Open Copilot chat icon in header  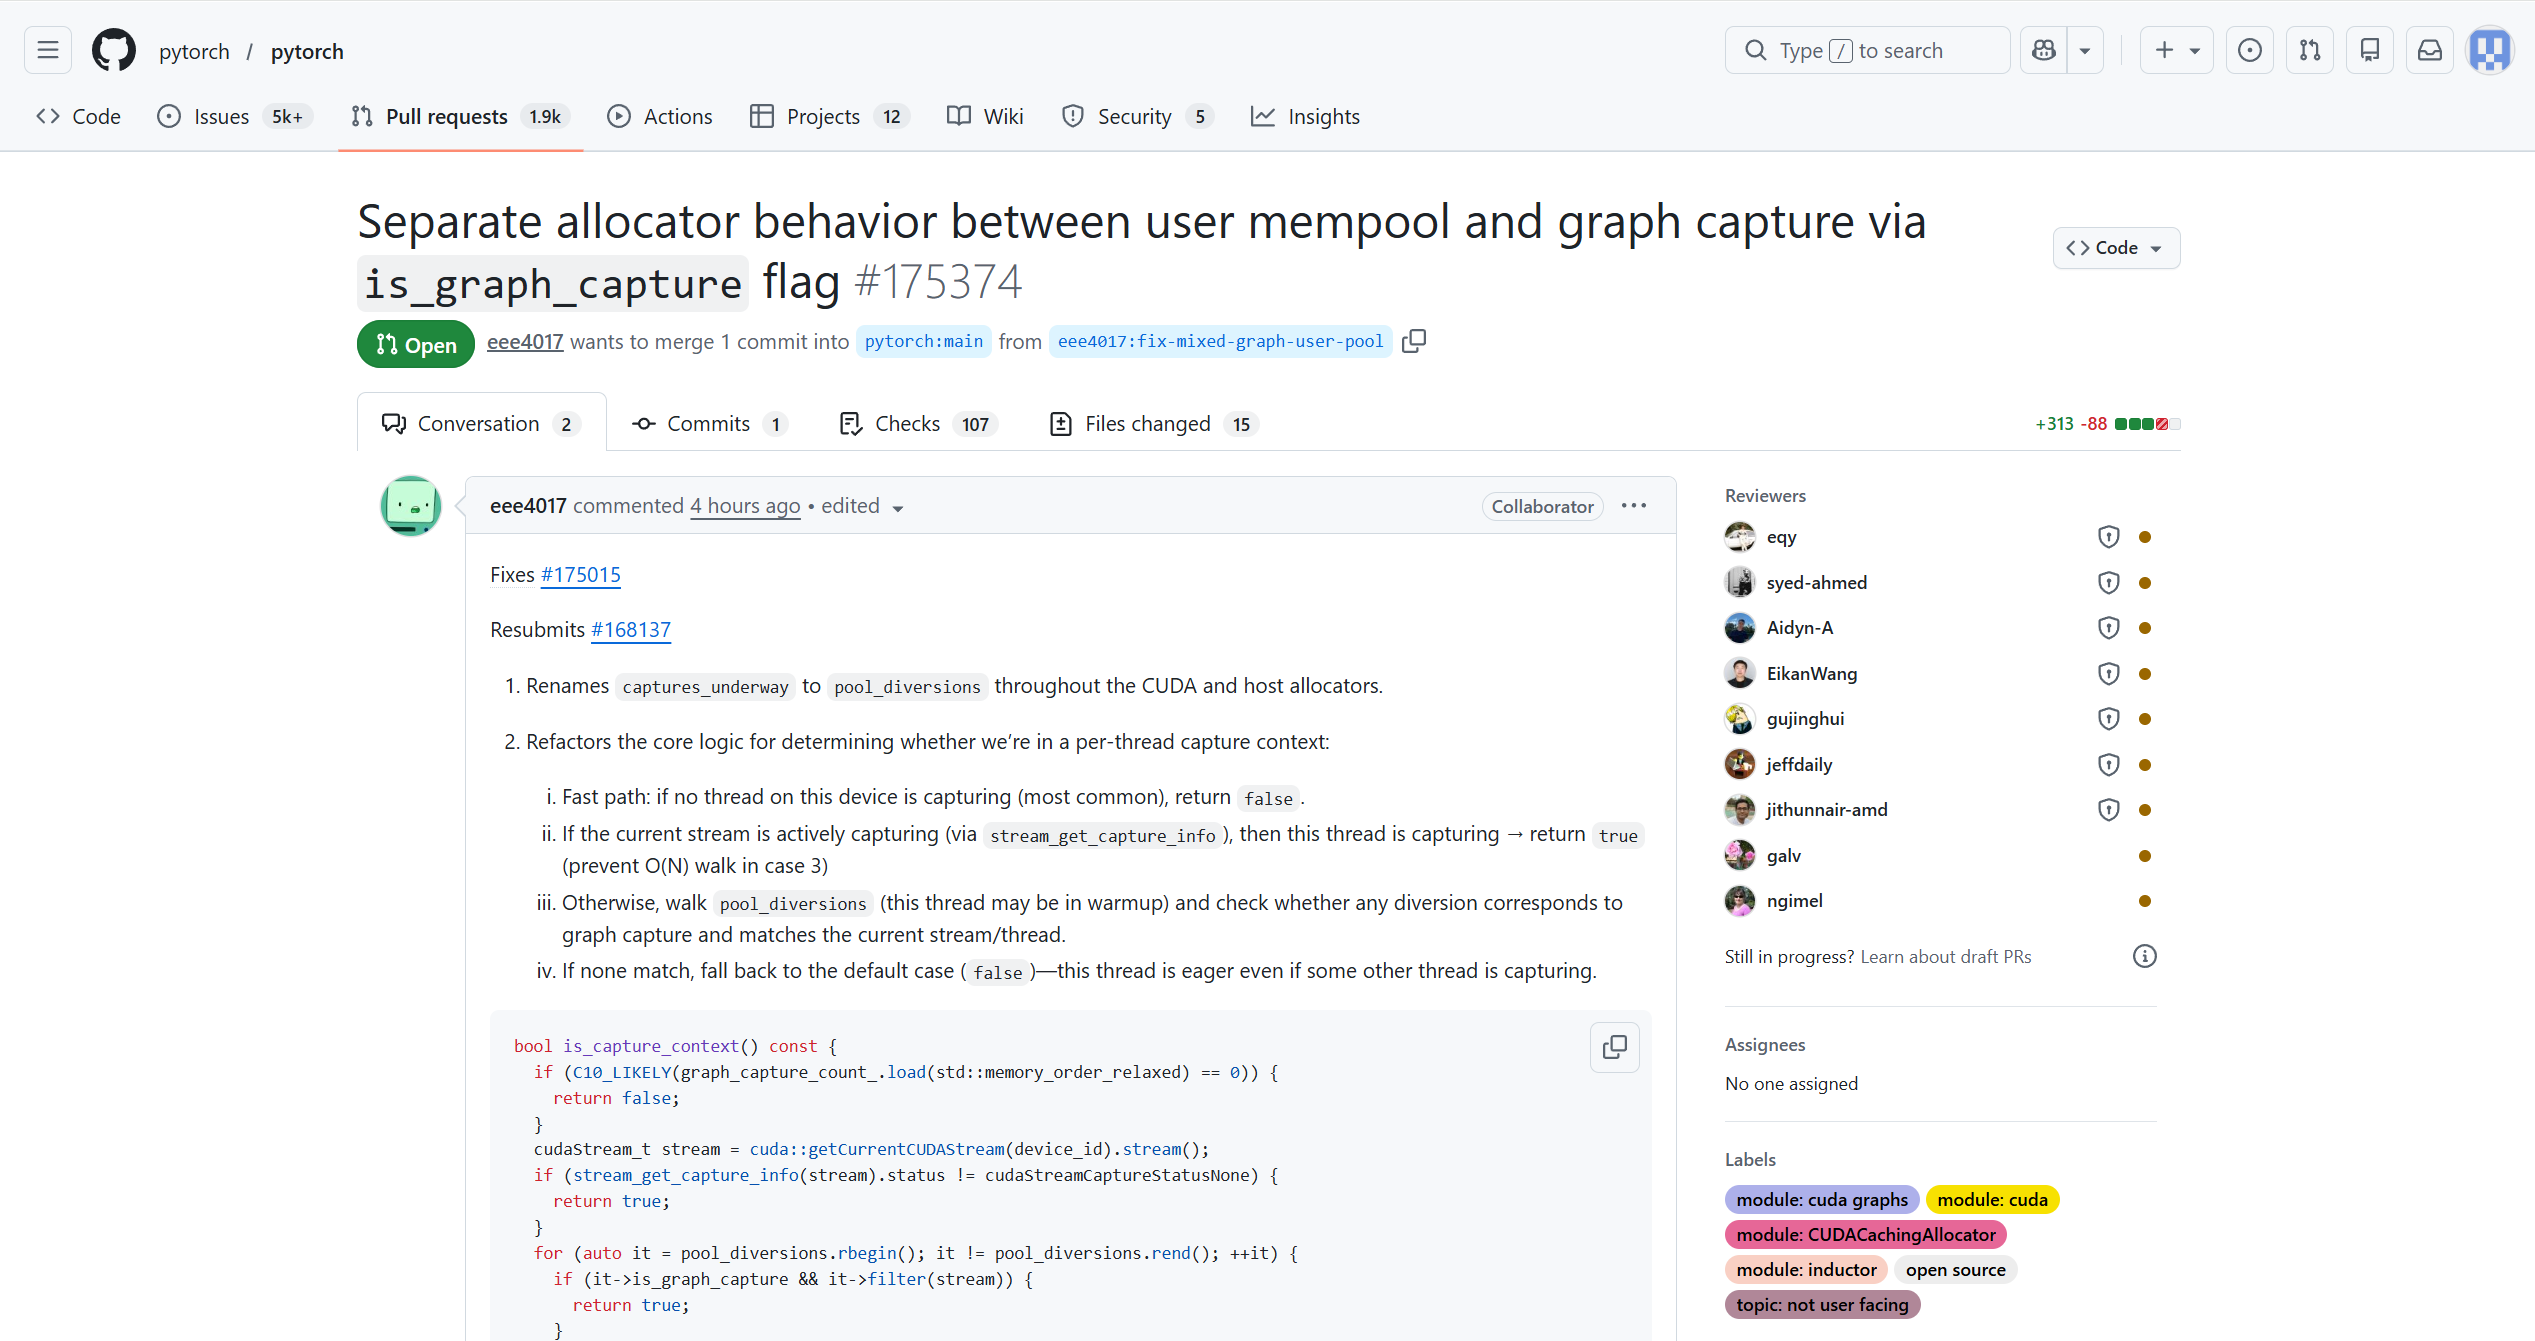[x=2044, y=50]
